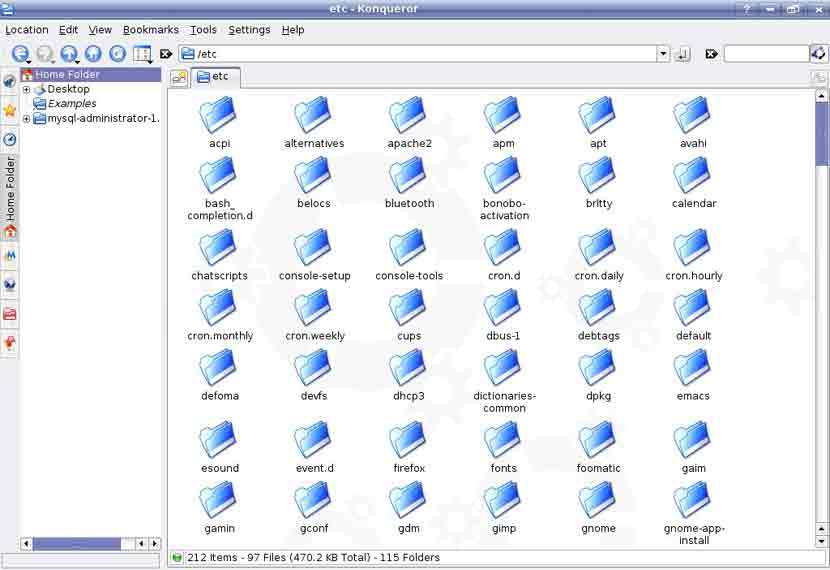Switch to the etc tab
830x570 pixels.
[x=215, y=77]
